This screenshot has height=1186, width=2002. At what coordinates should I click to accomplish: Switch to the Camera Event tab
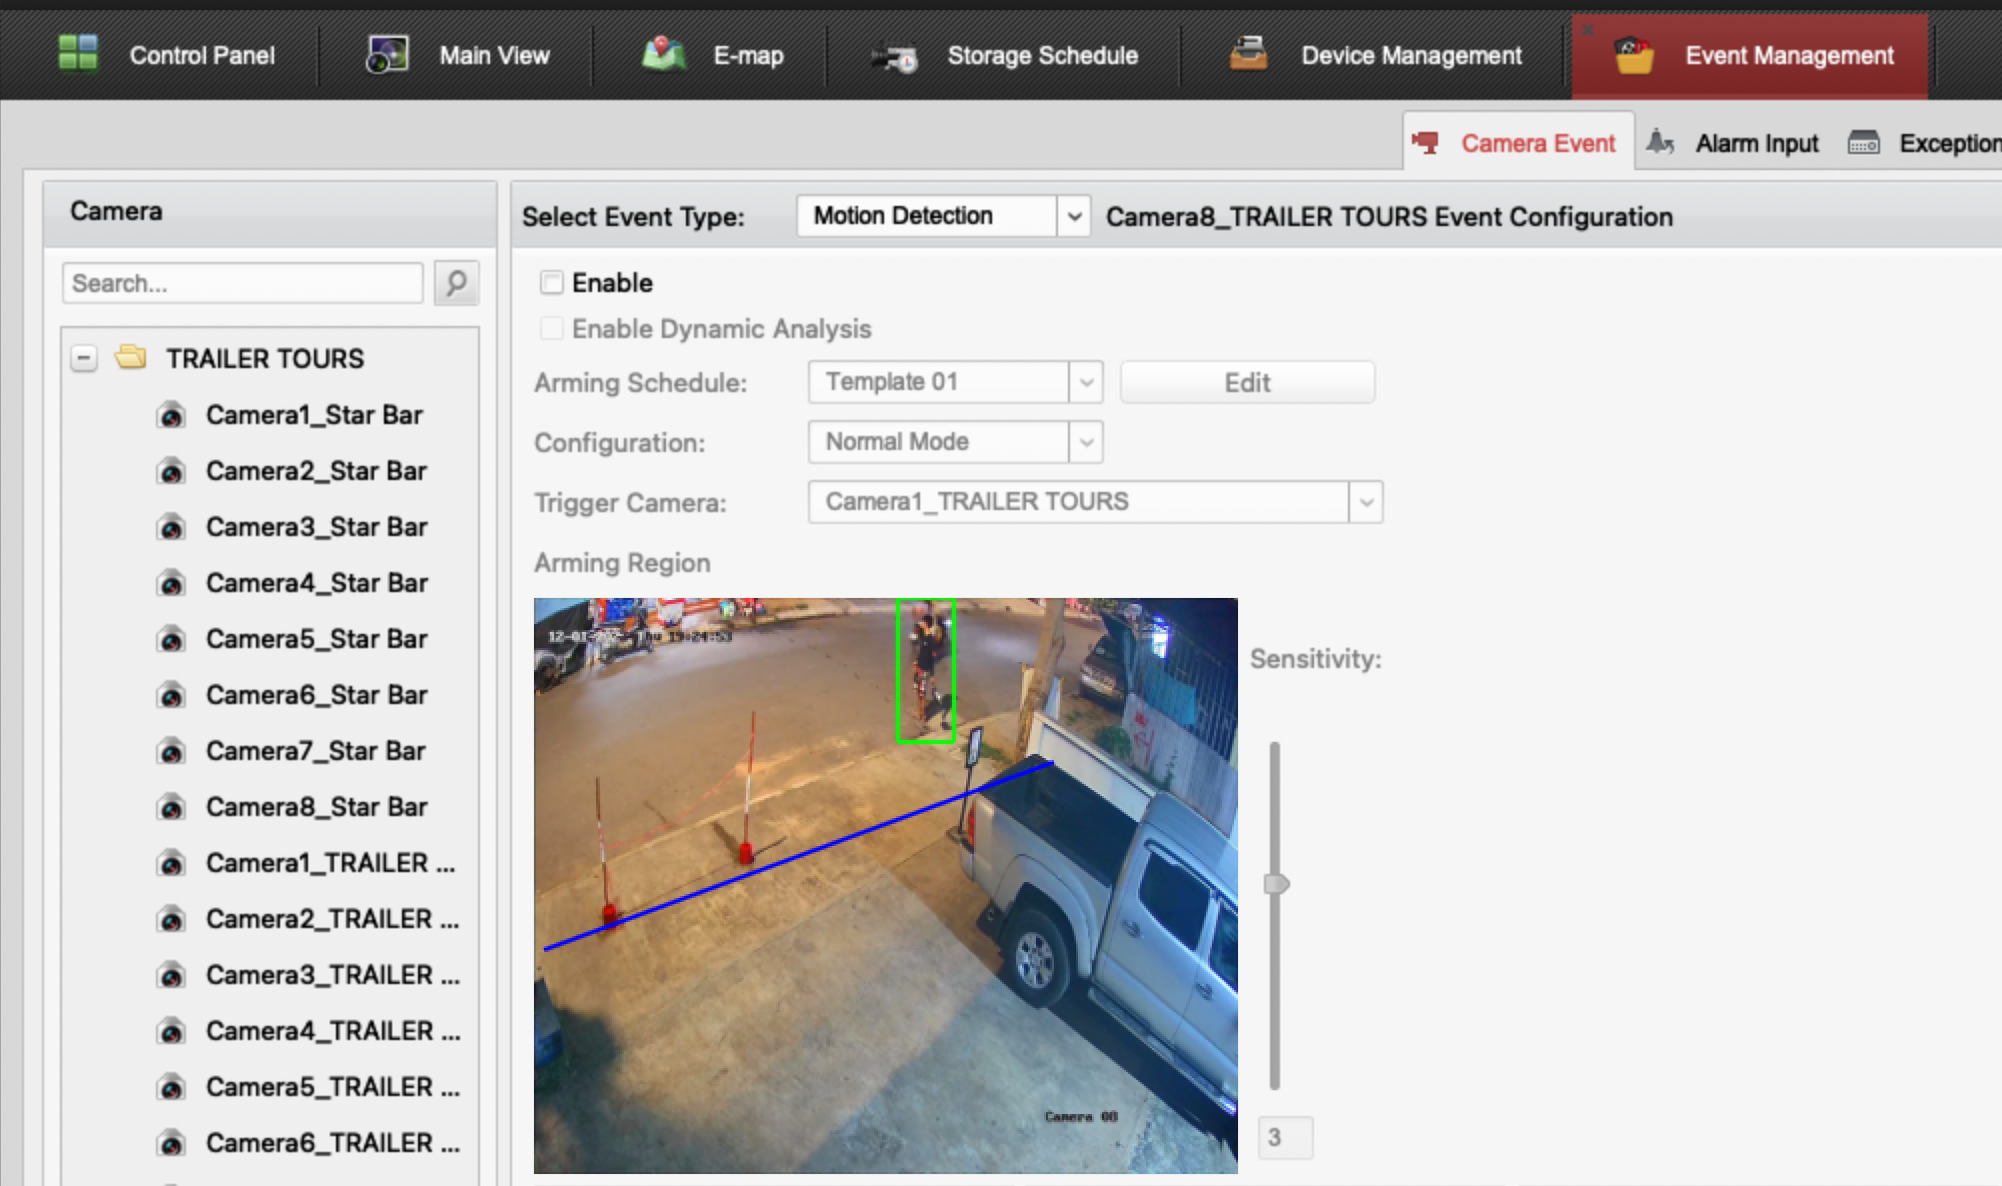click(1518, 143)
